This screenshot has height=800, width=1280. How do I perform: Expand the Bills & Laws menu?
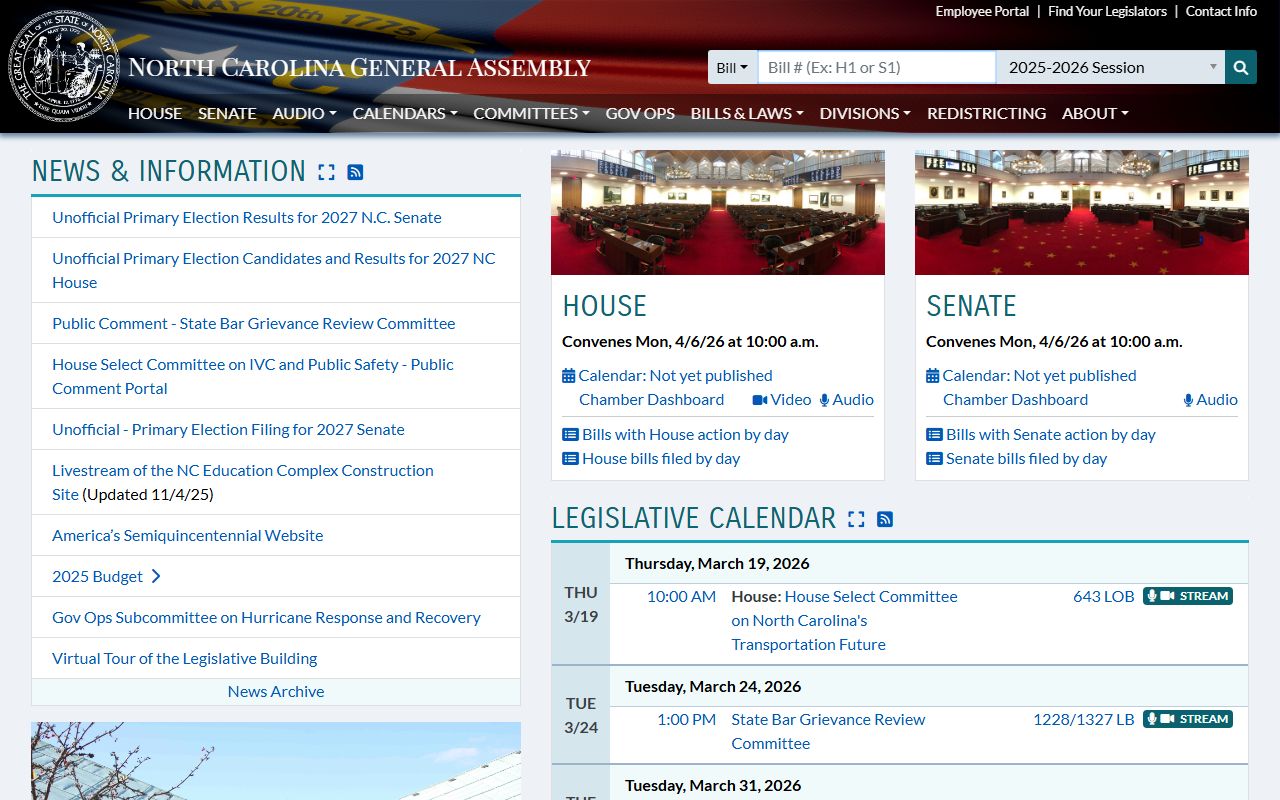pos(747,113)
